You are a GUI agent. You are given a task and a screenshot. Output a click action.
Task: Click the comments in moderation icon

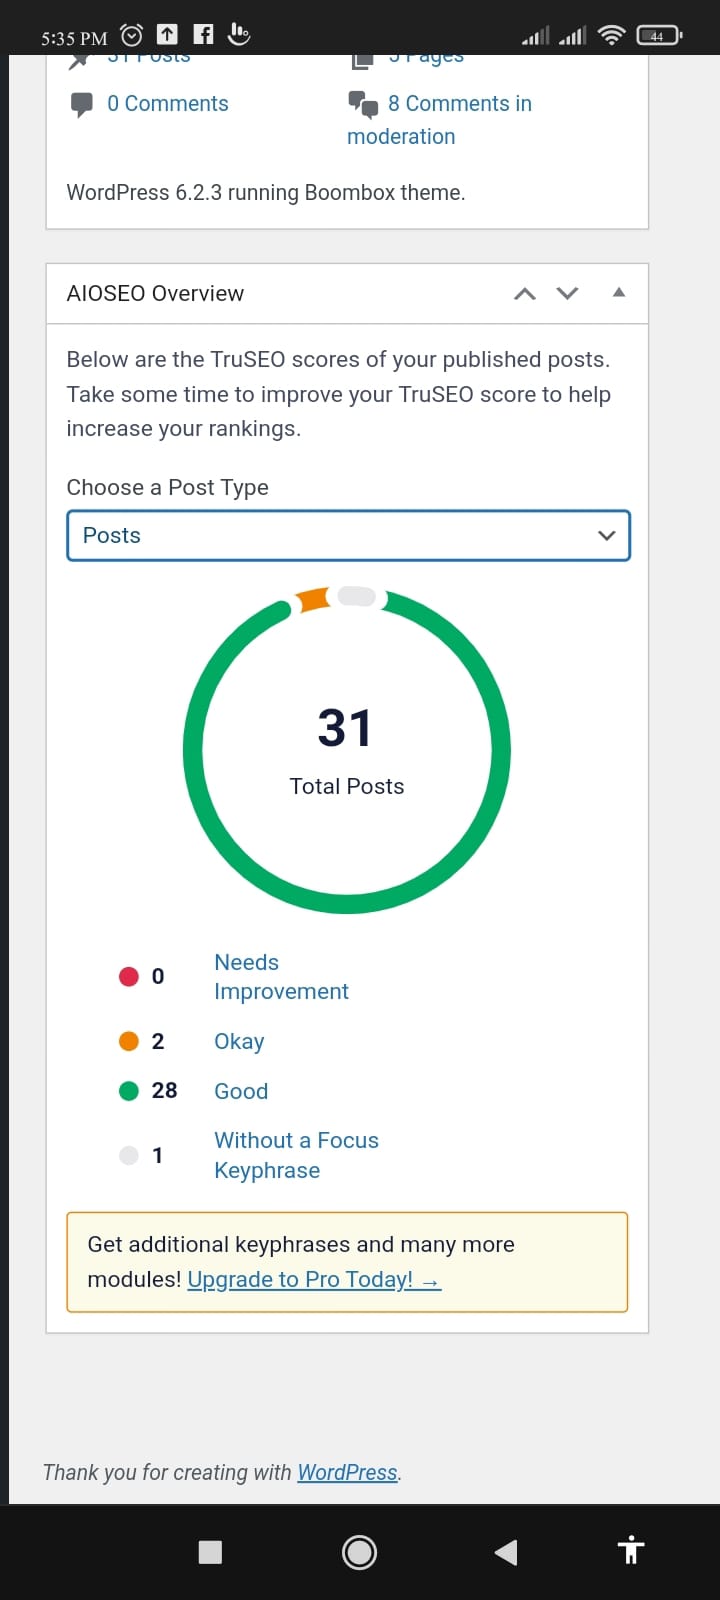coord(362,104)
